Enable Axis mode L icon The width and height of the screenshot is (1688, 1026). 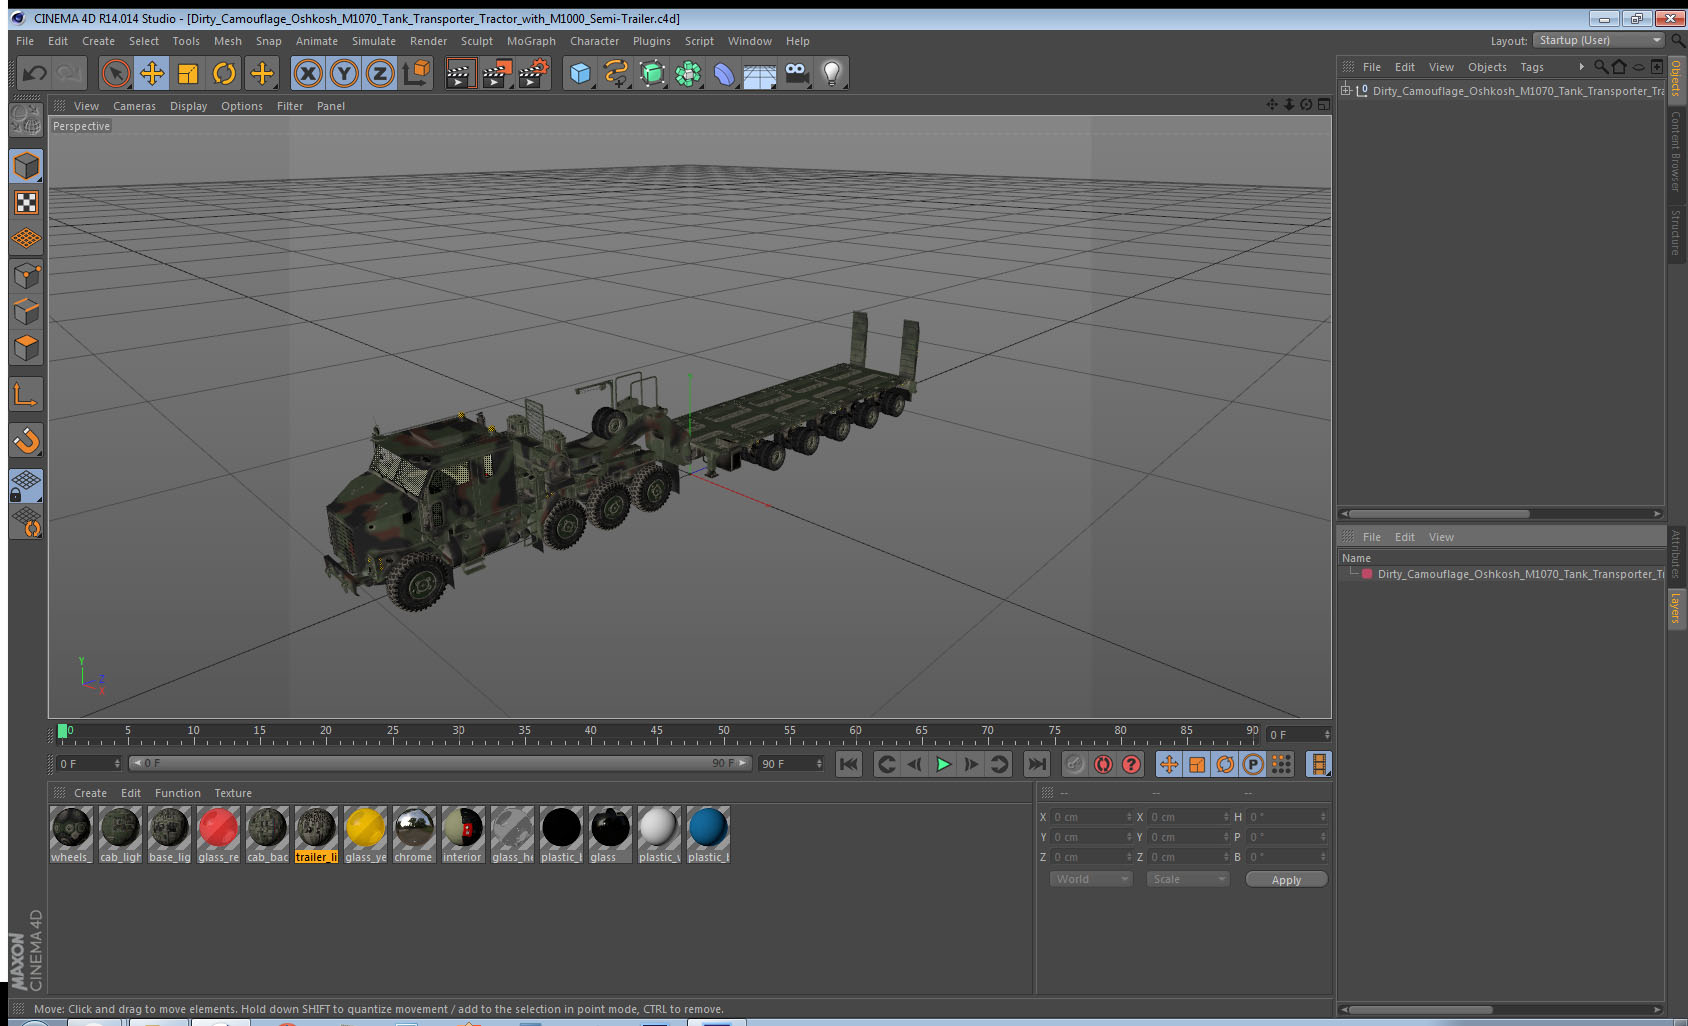point(26,395)
